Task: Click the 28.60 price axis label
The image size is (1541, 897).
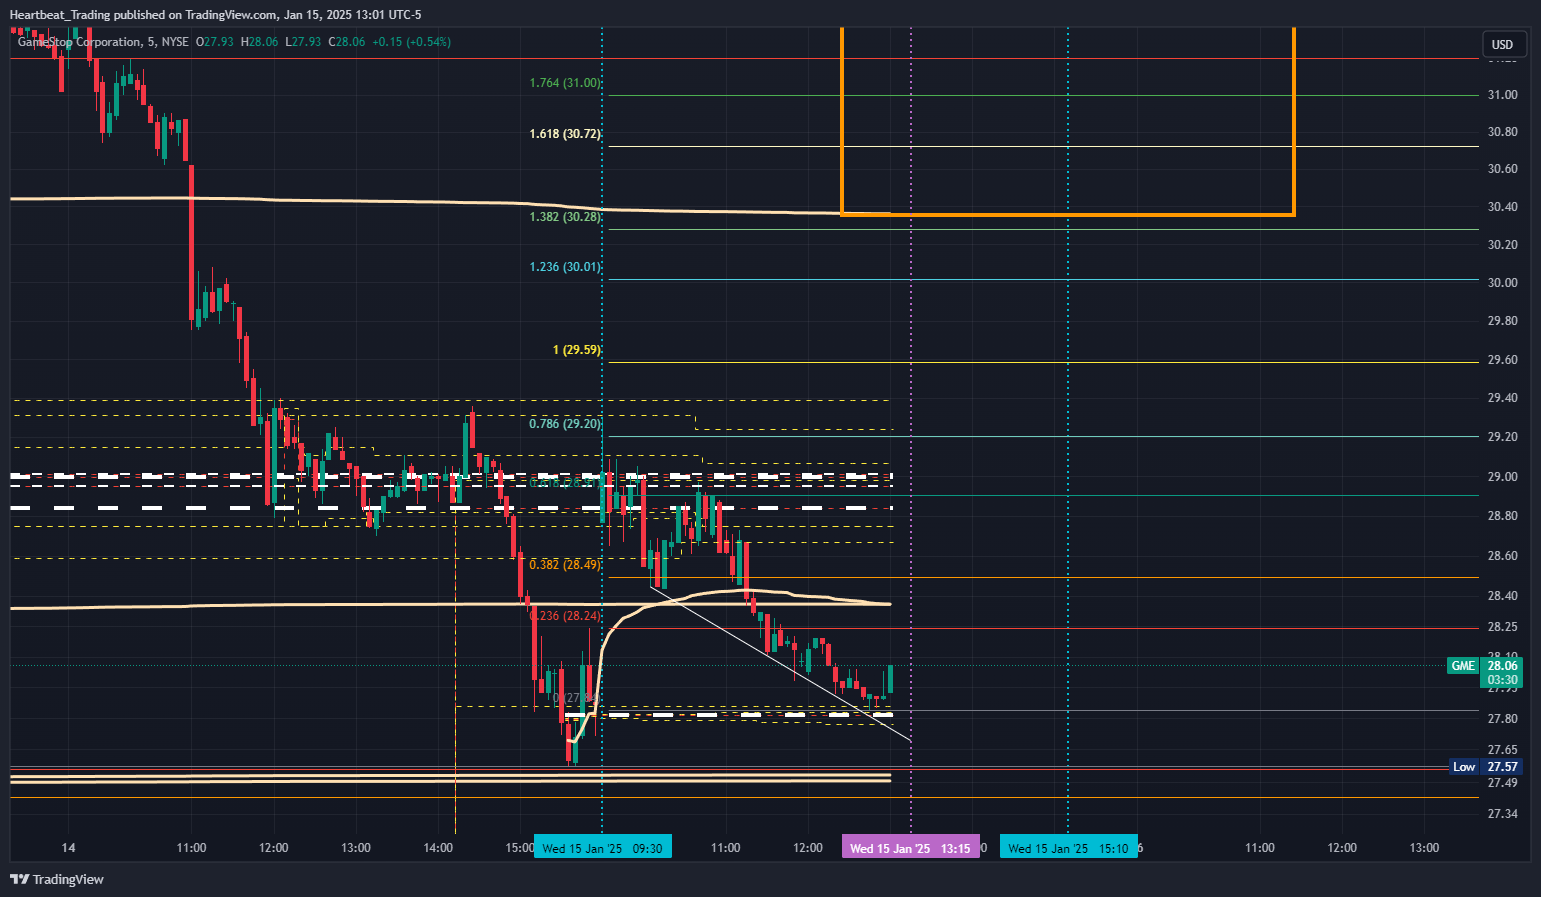Action: coord(1502,556)
